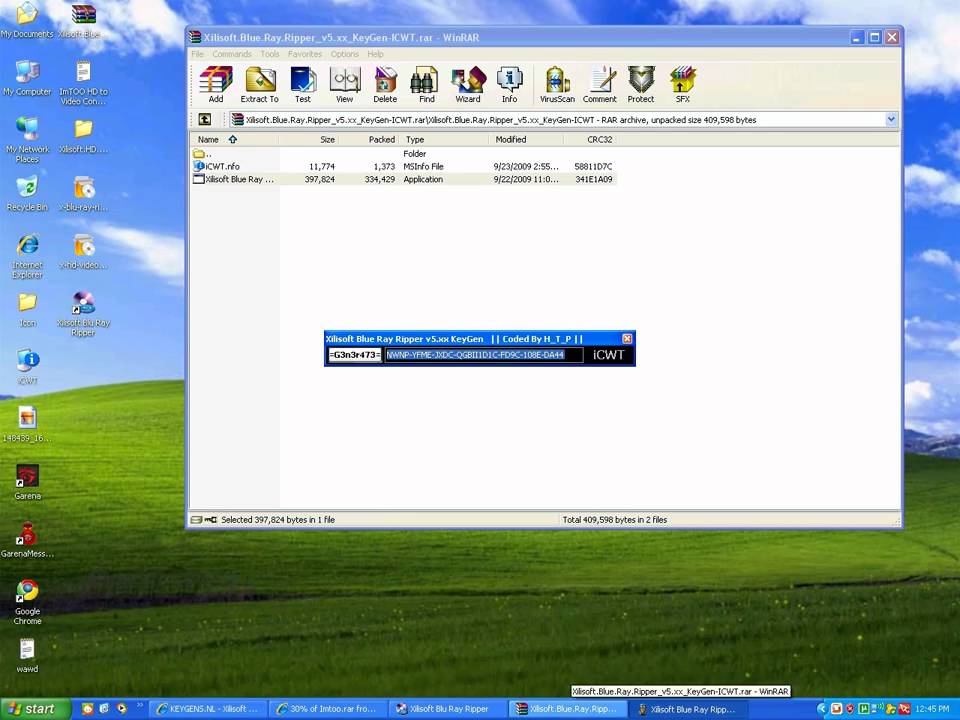The width and height of the screenshot is (960, 720).
Task: Sort by the Modified column header
Action: click(x=526, y=140)
